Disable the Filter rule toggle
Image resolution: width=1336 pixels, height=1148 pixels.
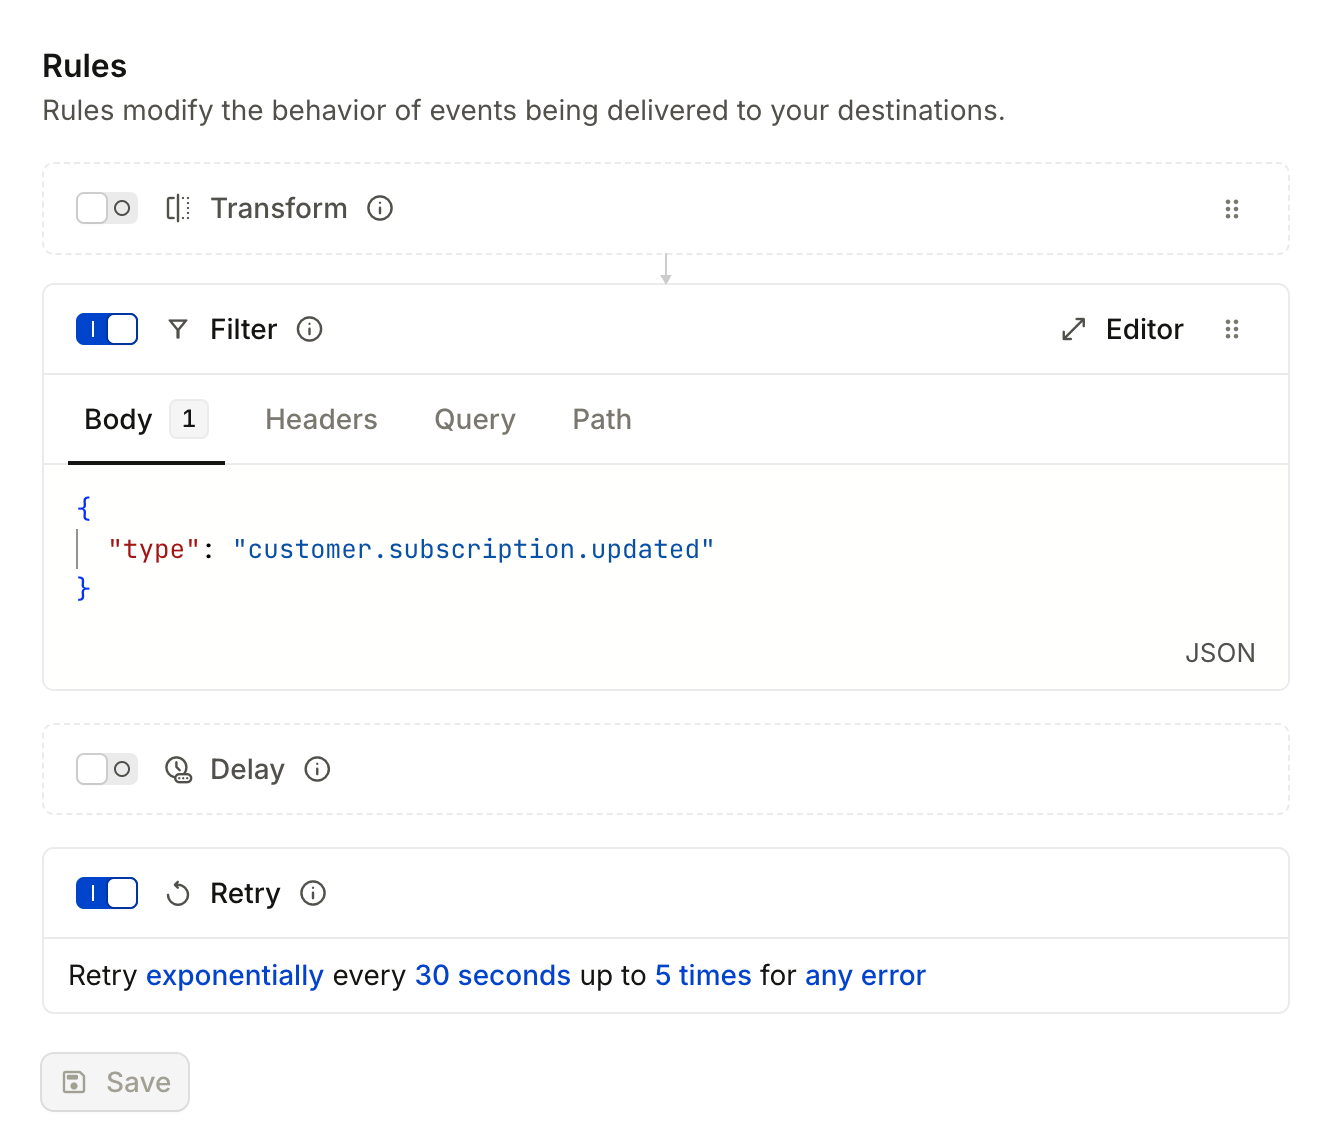[107, 329]
